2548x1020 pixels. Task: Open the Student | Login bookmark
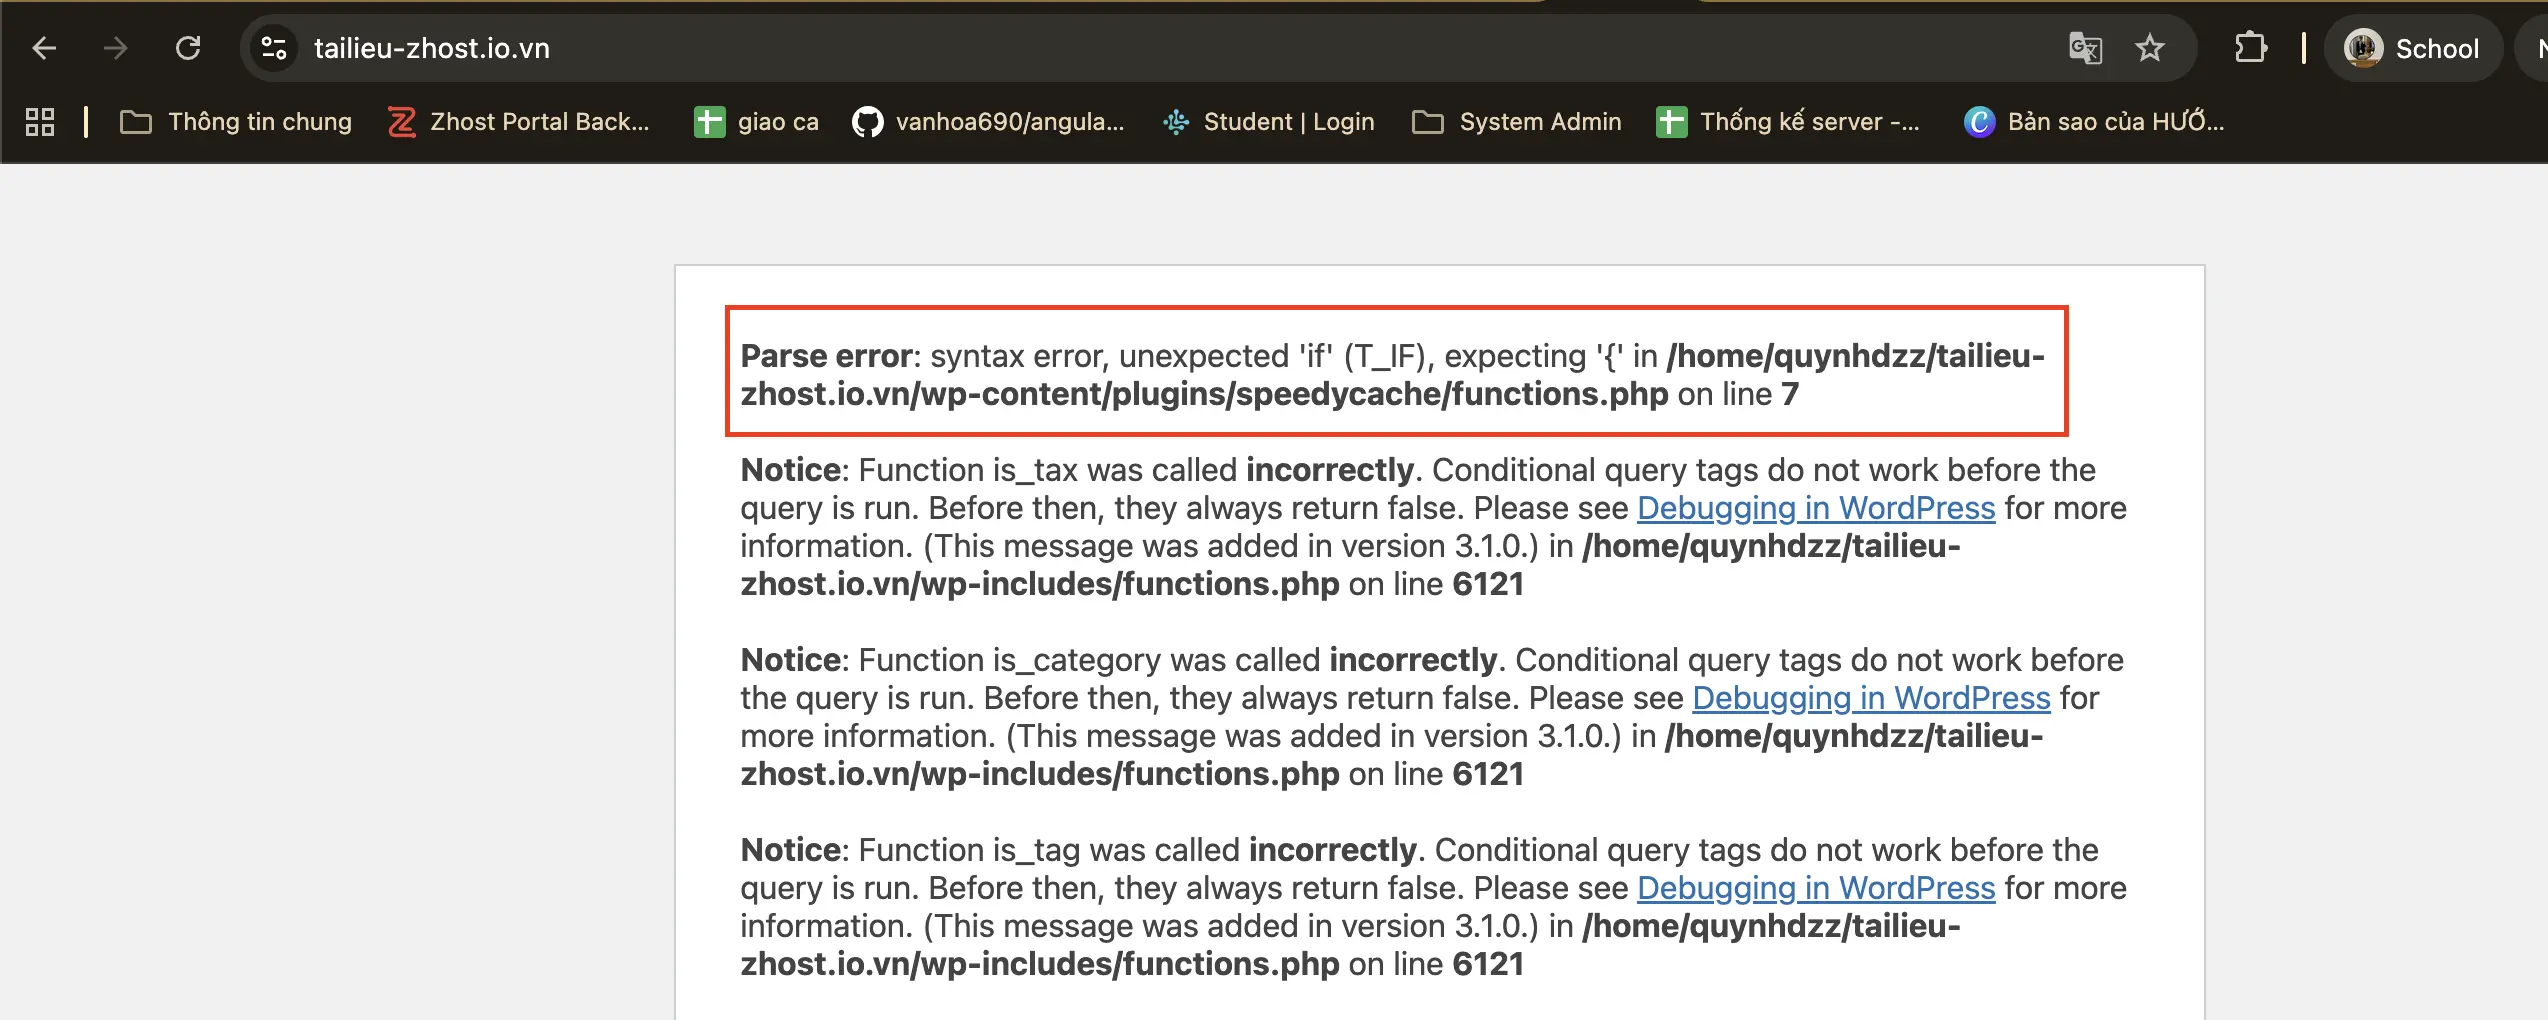click(x=1269, y=122)
